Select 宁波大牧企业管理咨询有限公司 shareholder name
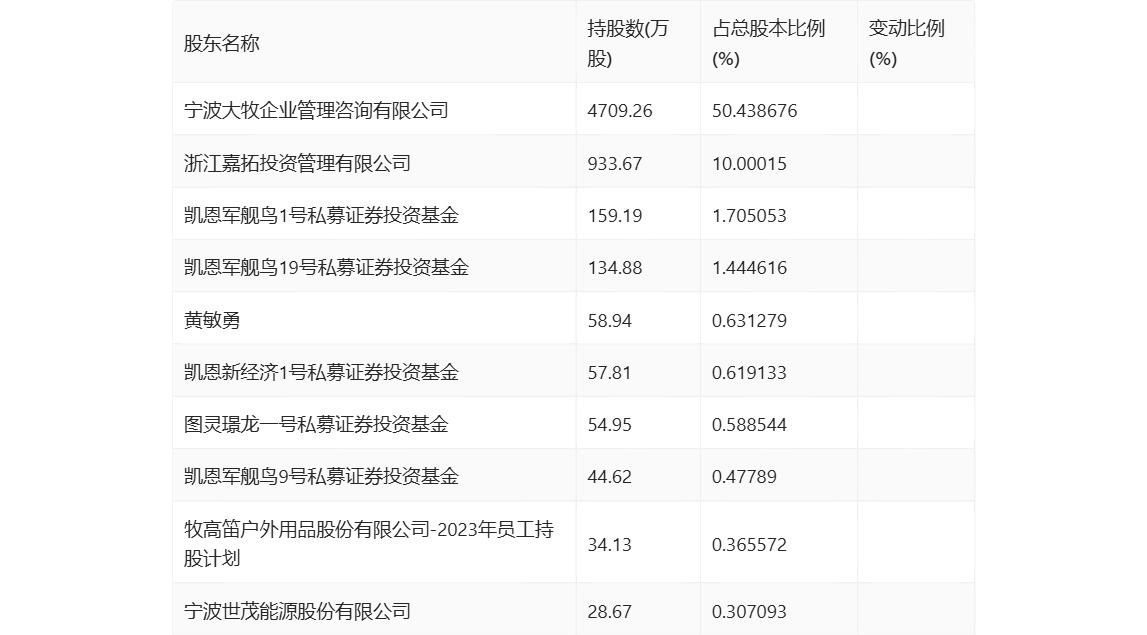The width and height of the screenshot is (1147, 635). pos(316,110)
